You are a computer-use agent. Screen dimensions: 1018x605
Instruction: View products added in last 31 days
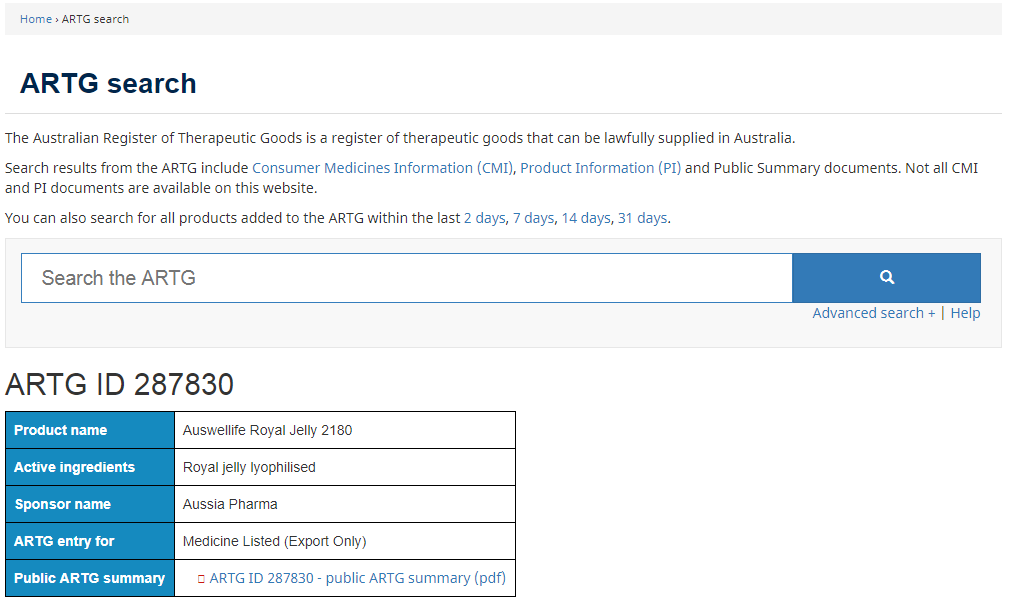(x=642, y=218)
